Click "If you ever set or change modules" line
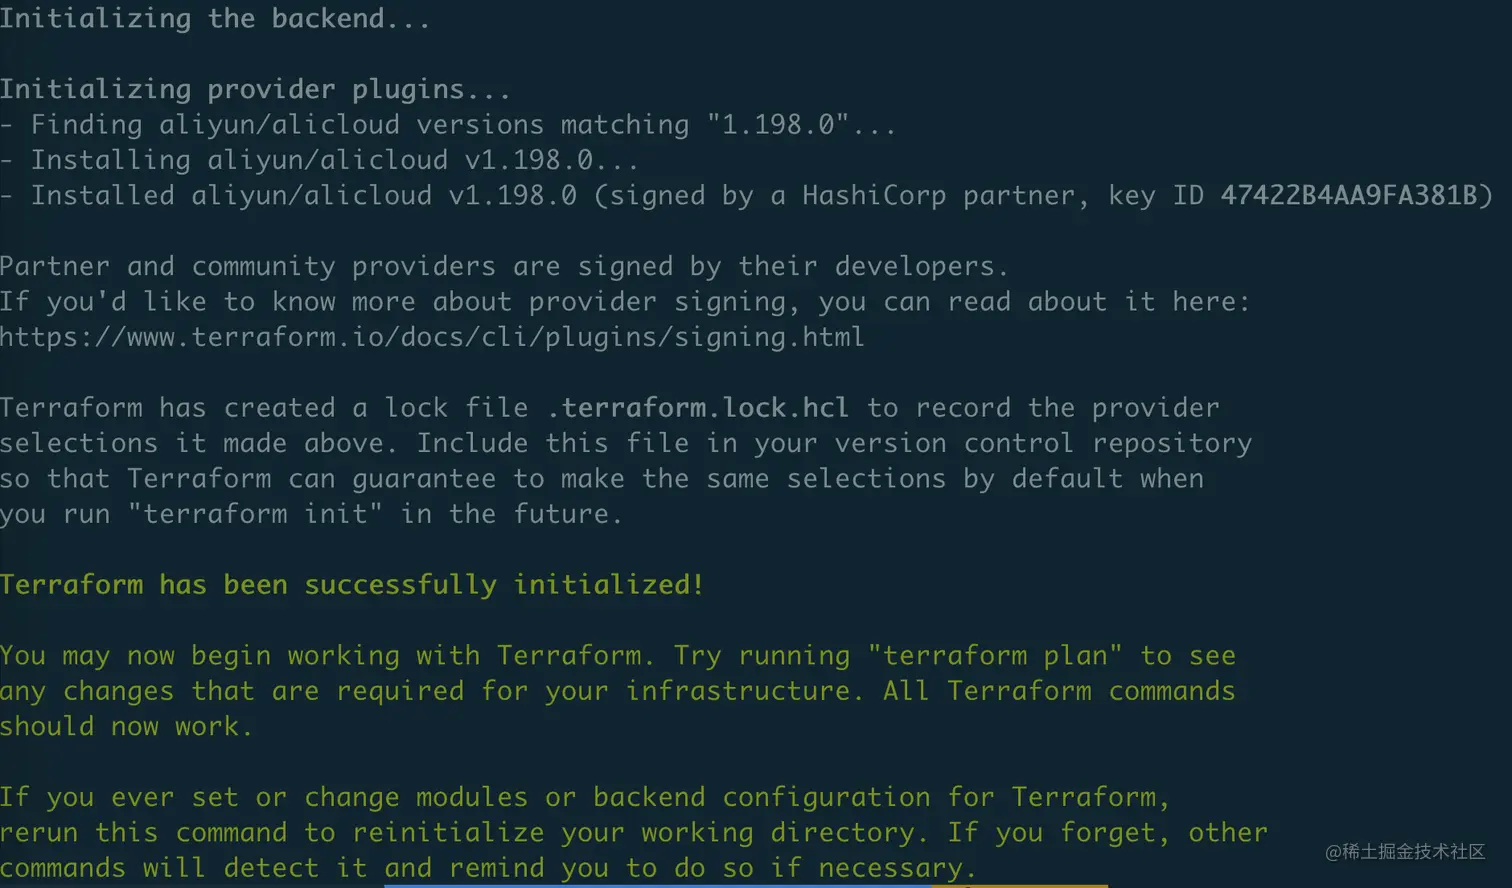The image size is (1512, 888). [584, 798]
